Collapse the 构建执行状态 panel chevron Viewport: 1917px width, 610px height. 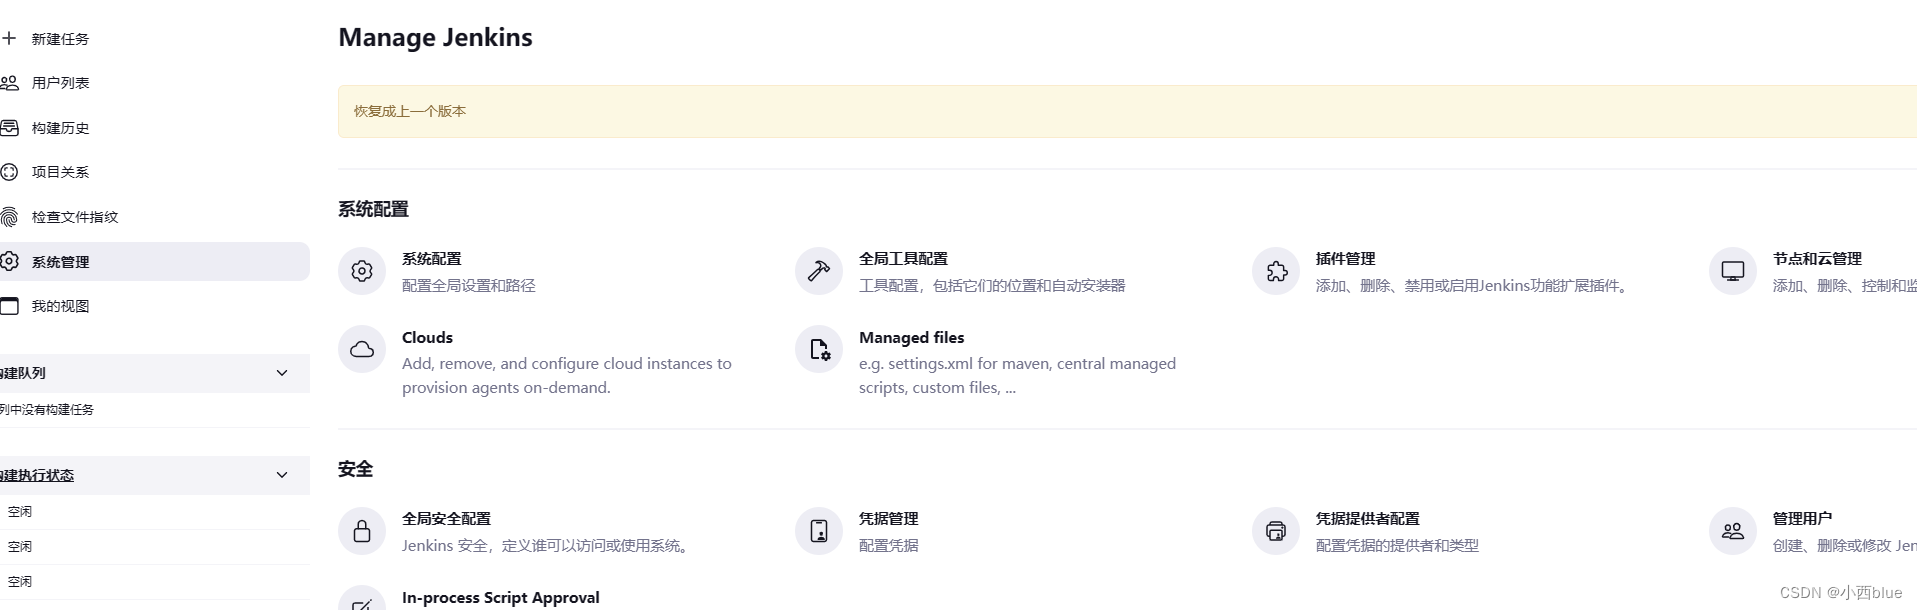coord(282,475)
